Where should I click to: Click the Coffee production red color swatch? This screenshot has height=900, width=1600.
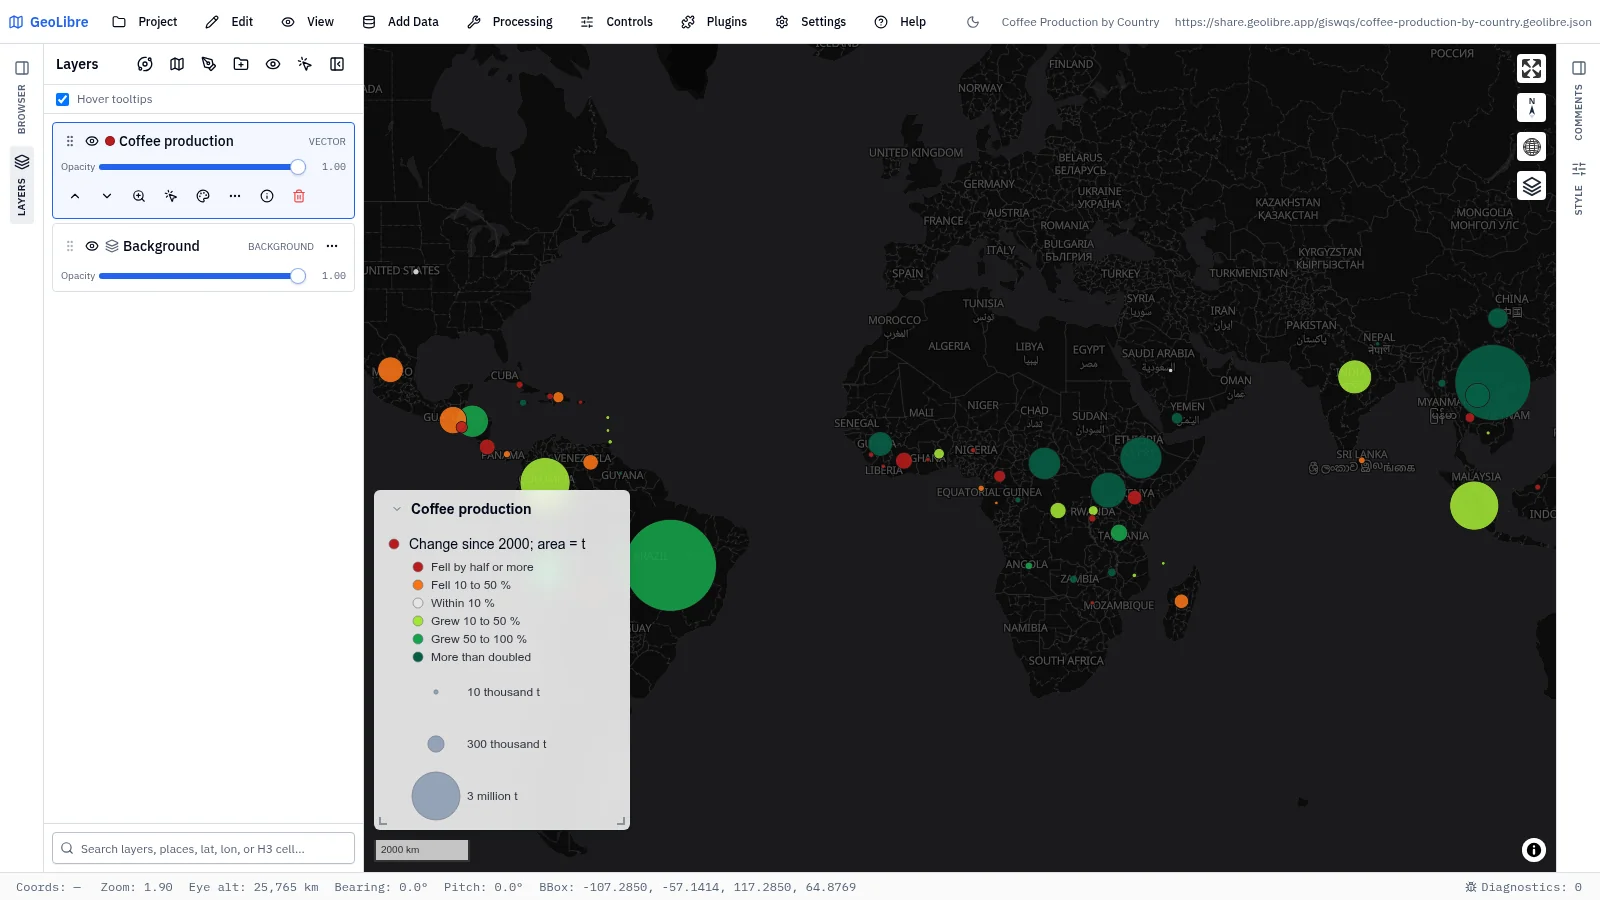click(110, 141)
